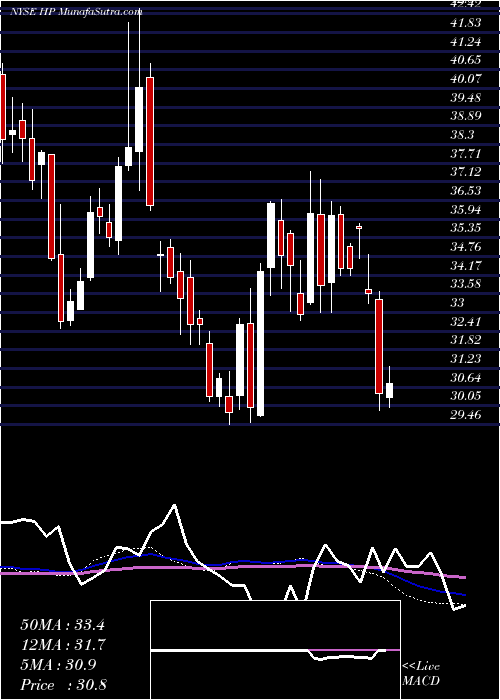Click the 35.35 price axis label
The height and width of the screenshot is (700, 500).
coord(466,228)
